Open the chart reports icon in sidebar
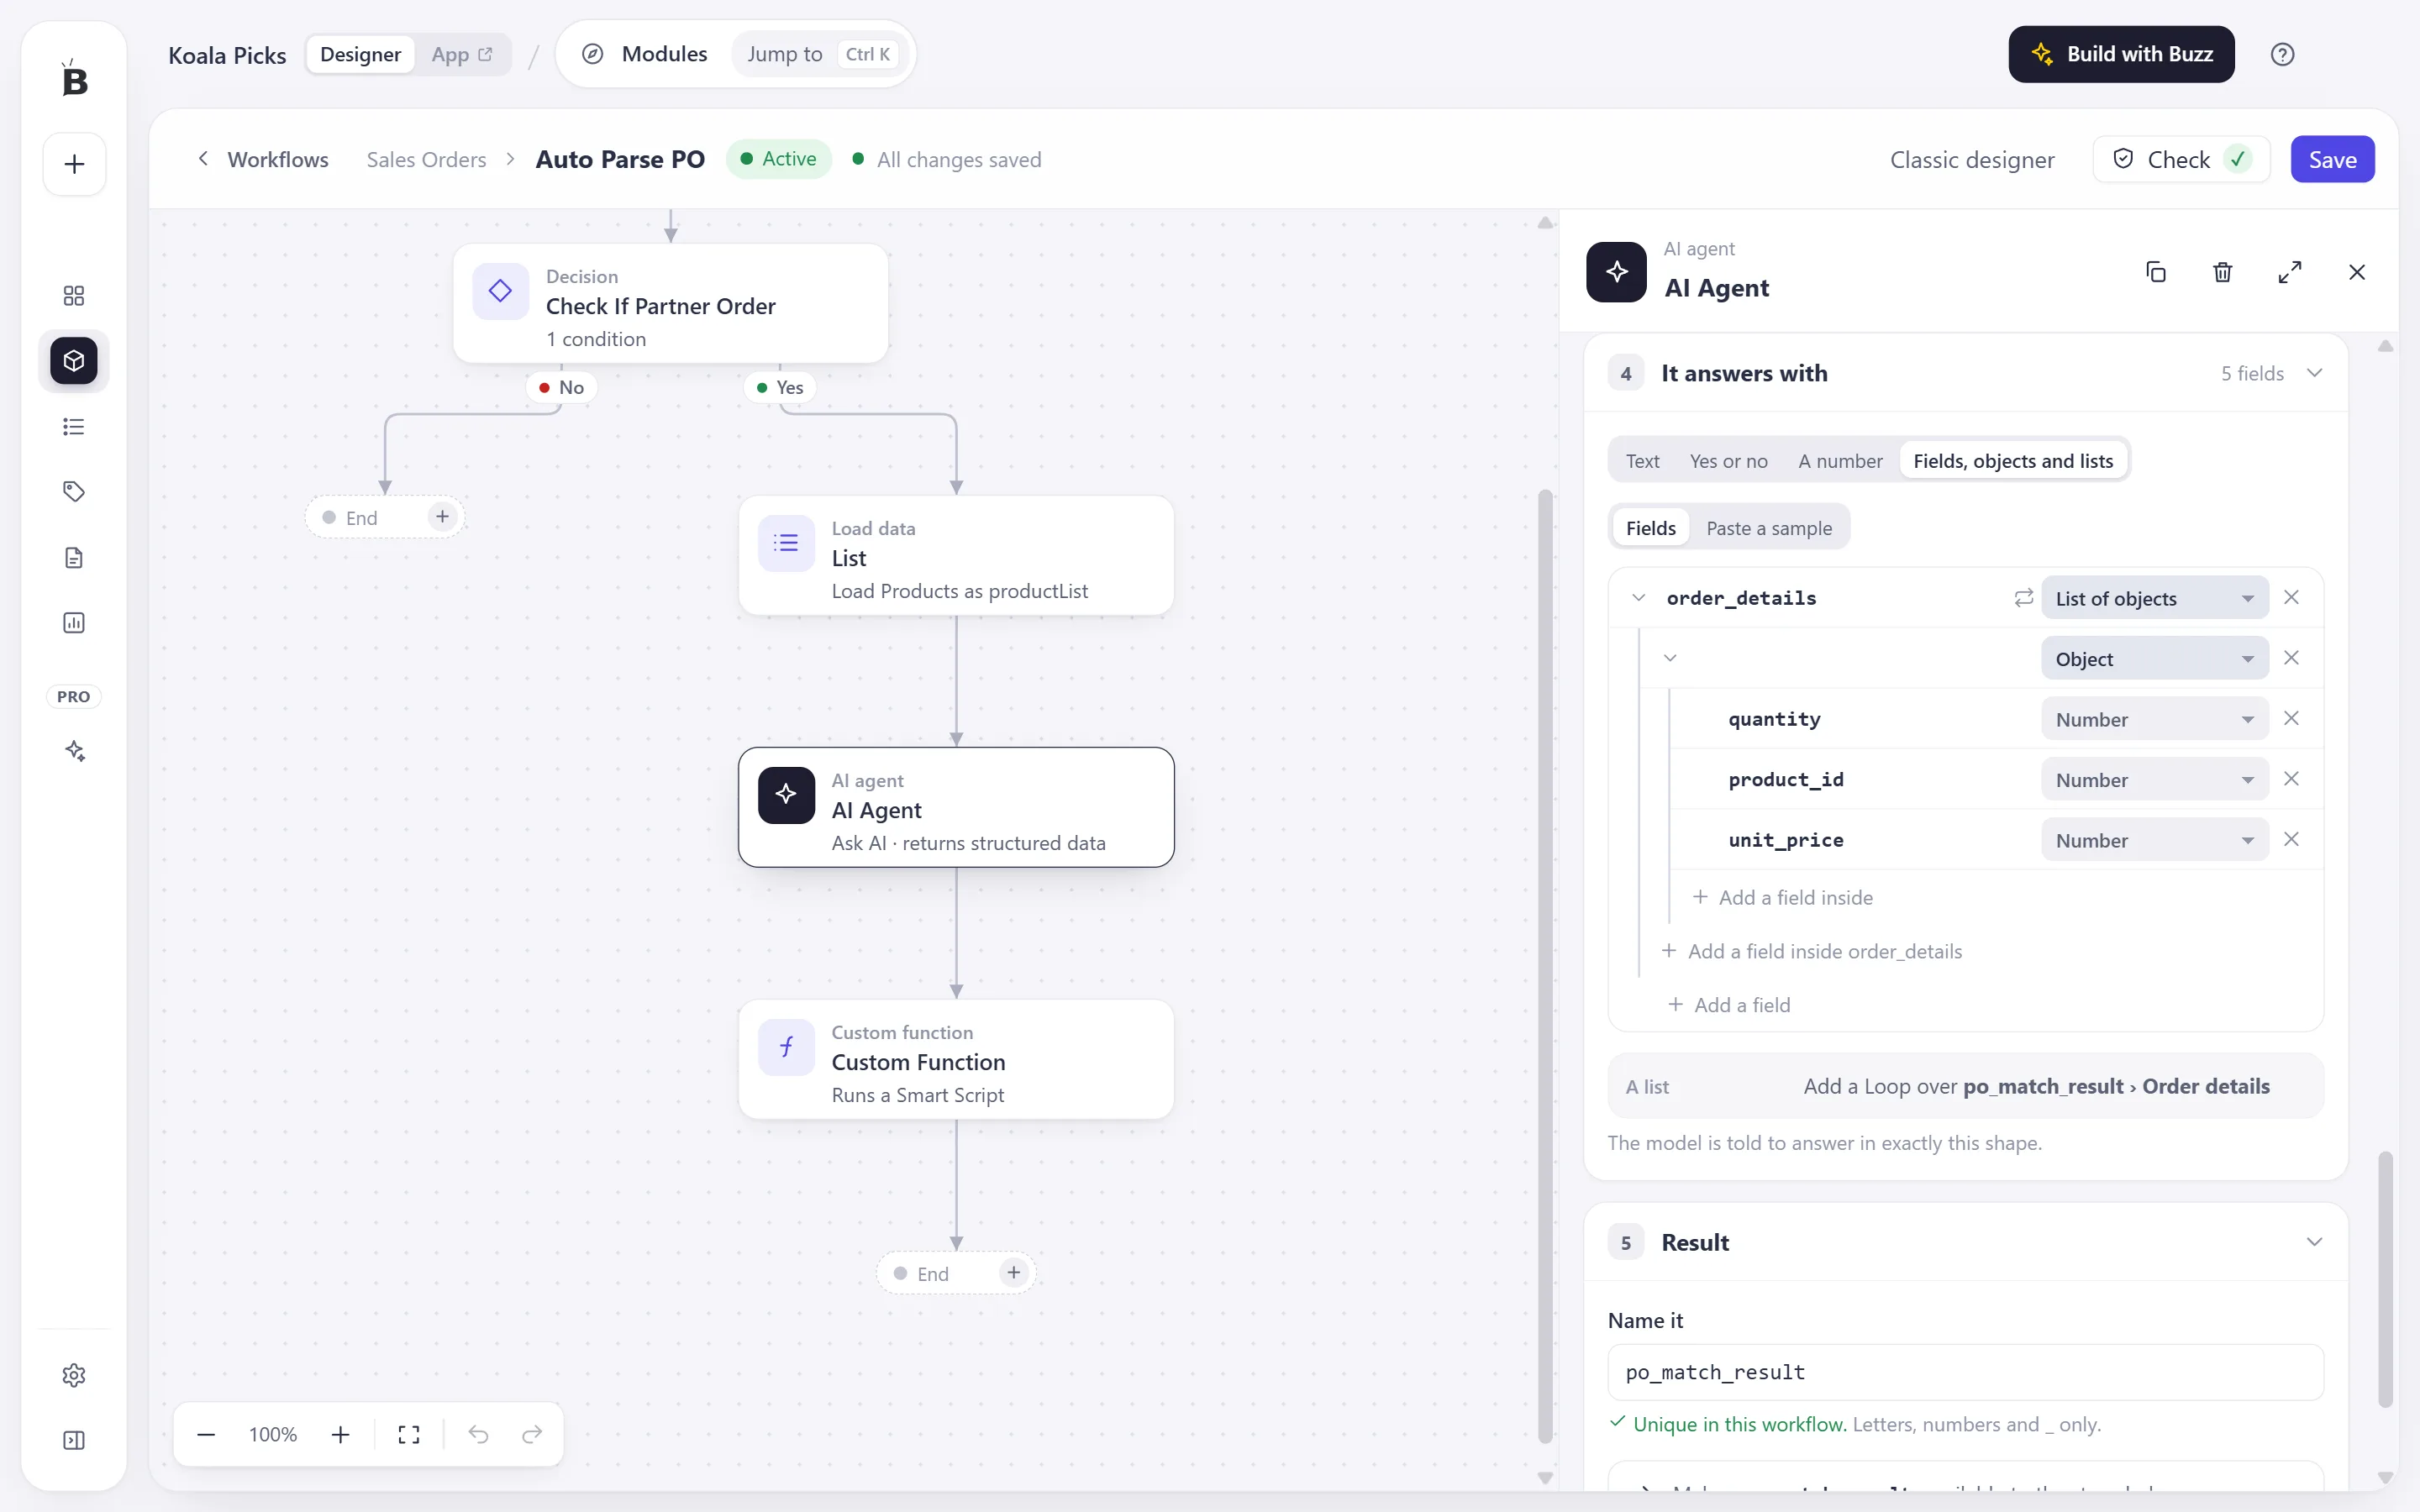 (x=74, y=623)
